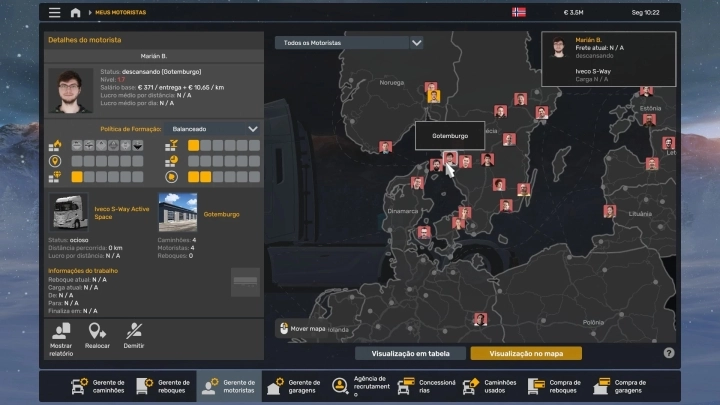This screenshot has width=720, height=405.
Task: Click the € 3.5M balance display
Action: pos(574,12)
